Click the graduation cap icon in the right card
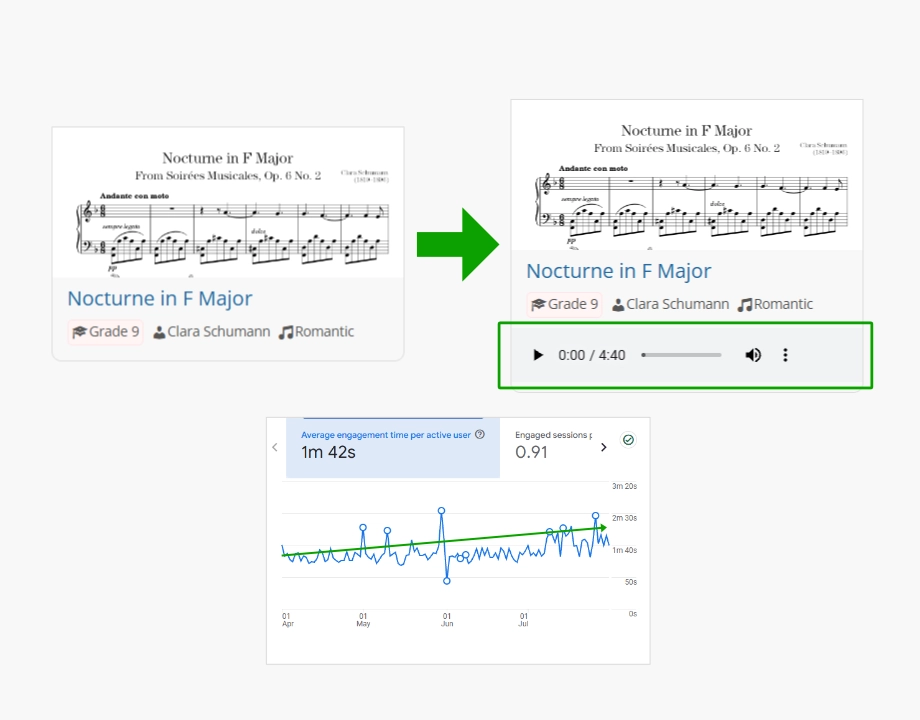This screenshot has height=720, width=920. 538,305
